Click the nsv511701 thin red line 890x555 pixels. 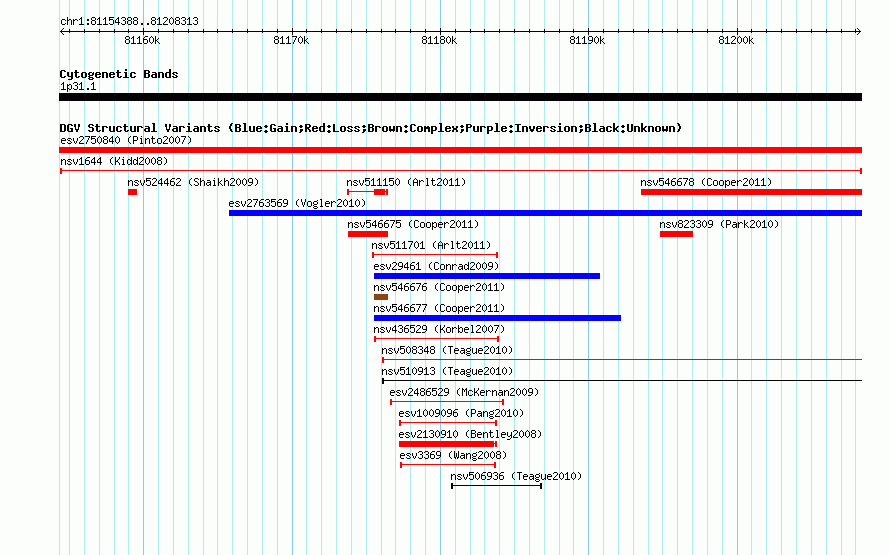point(435,255)
